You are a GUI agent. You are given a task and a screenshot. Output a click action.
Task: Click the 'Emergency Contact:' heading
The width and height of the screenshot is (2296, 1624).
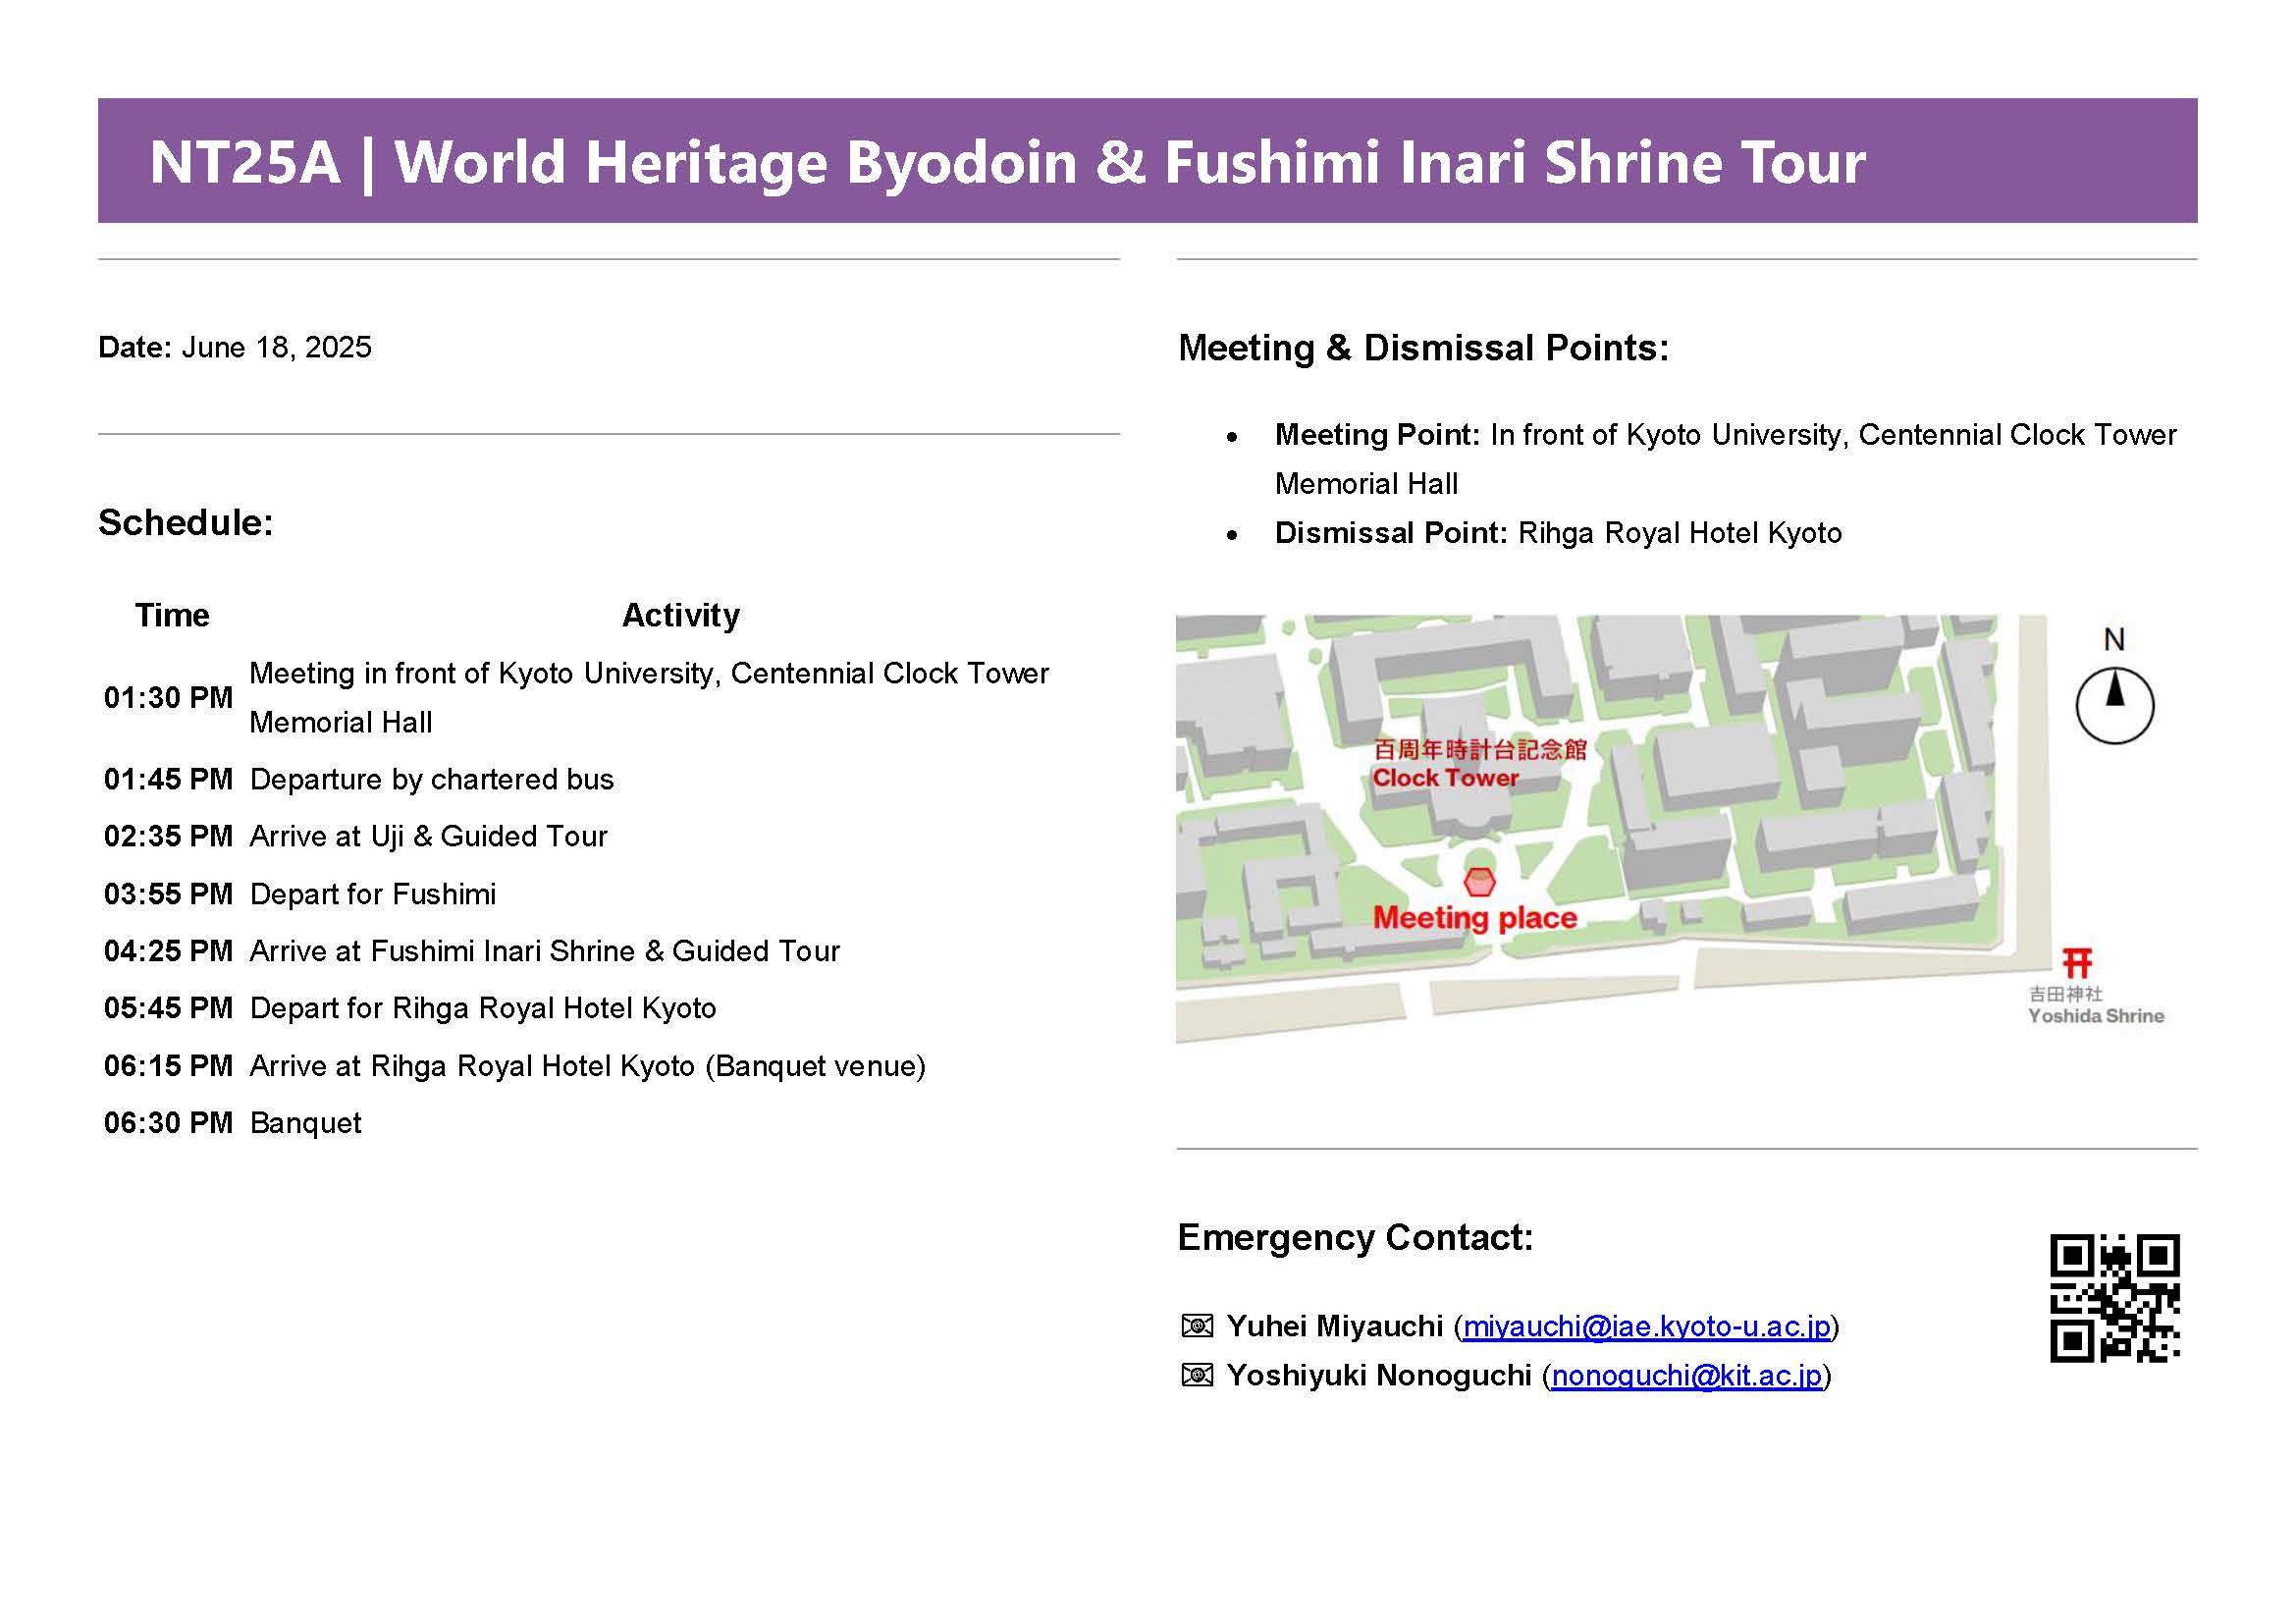point(1356,1238)
